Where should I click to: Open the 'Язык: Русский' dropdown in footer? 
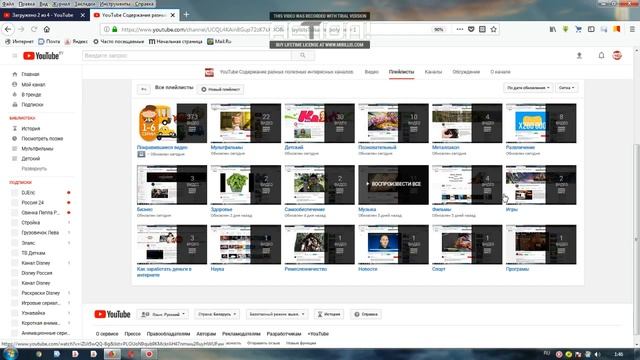(163, 314)
